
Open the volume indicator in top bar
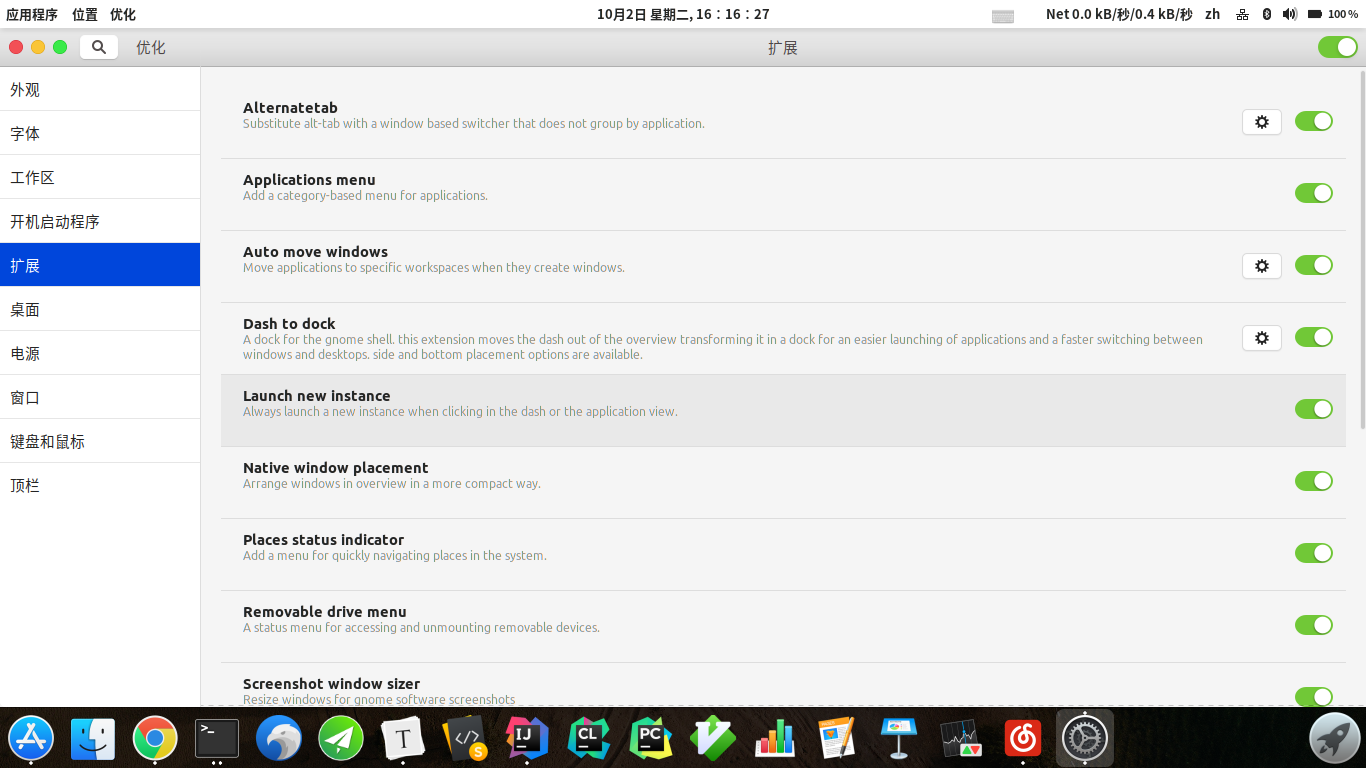click(1290, 14)
